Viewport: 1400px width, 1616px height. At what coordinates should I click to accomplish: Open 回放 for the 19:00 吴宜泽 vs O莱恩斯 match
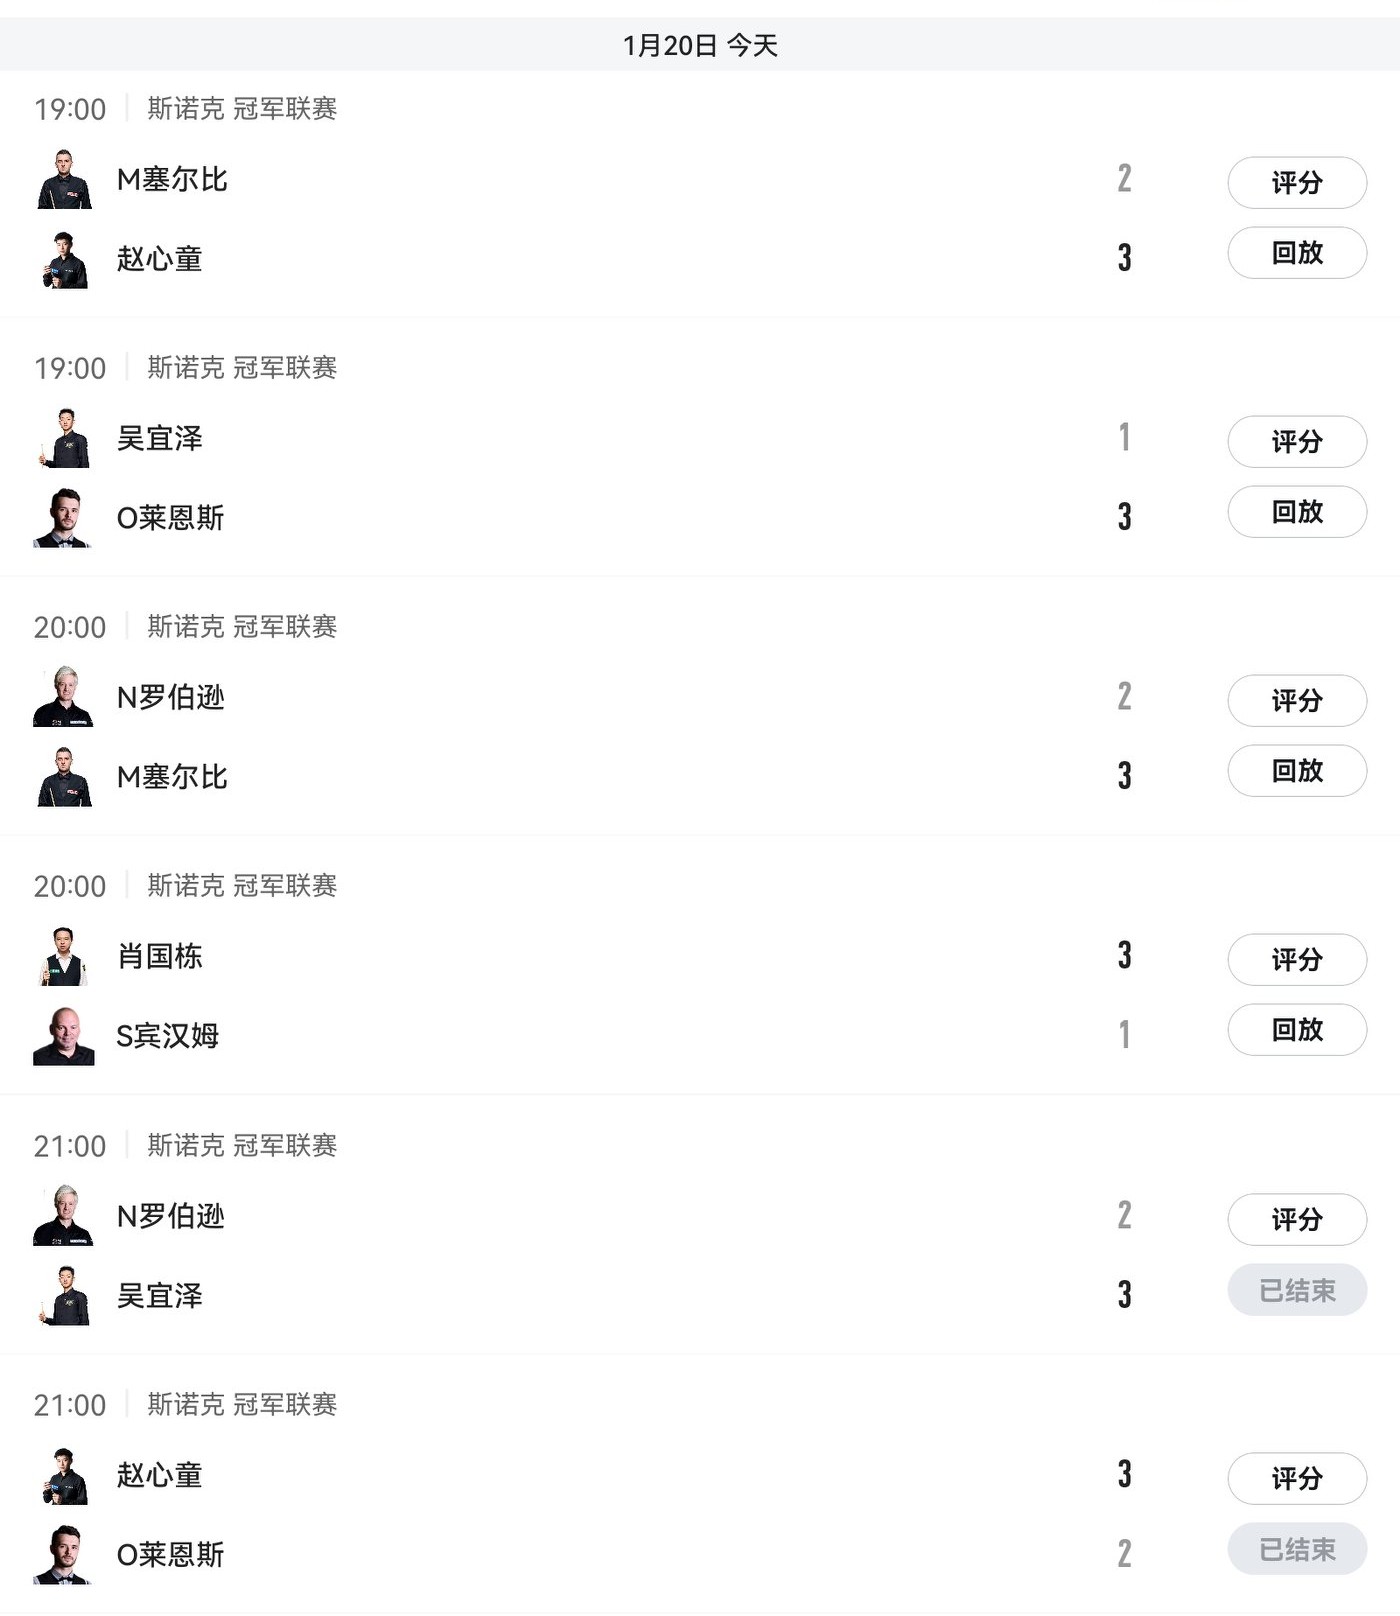[x=1297, y=512]
